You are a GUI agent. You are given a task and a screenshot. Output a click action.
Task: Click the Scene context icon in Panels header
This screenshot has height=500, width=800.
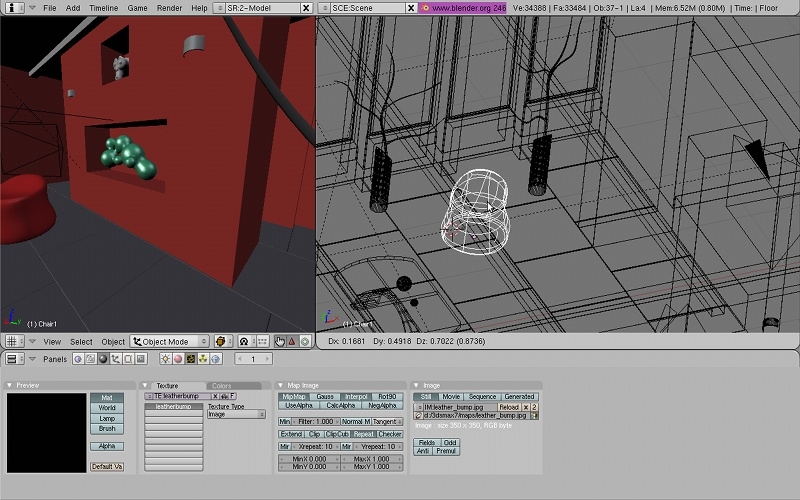(141, 359)
